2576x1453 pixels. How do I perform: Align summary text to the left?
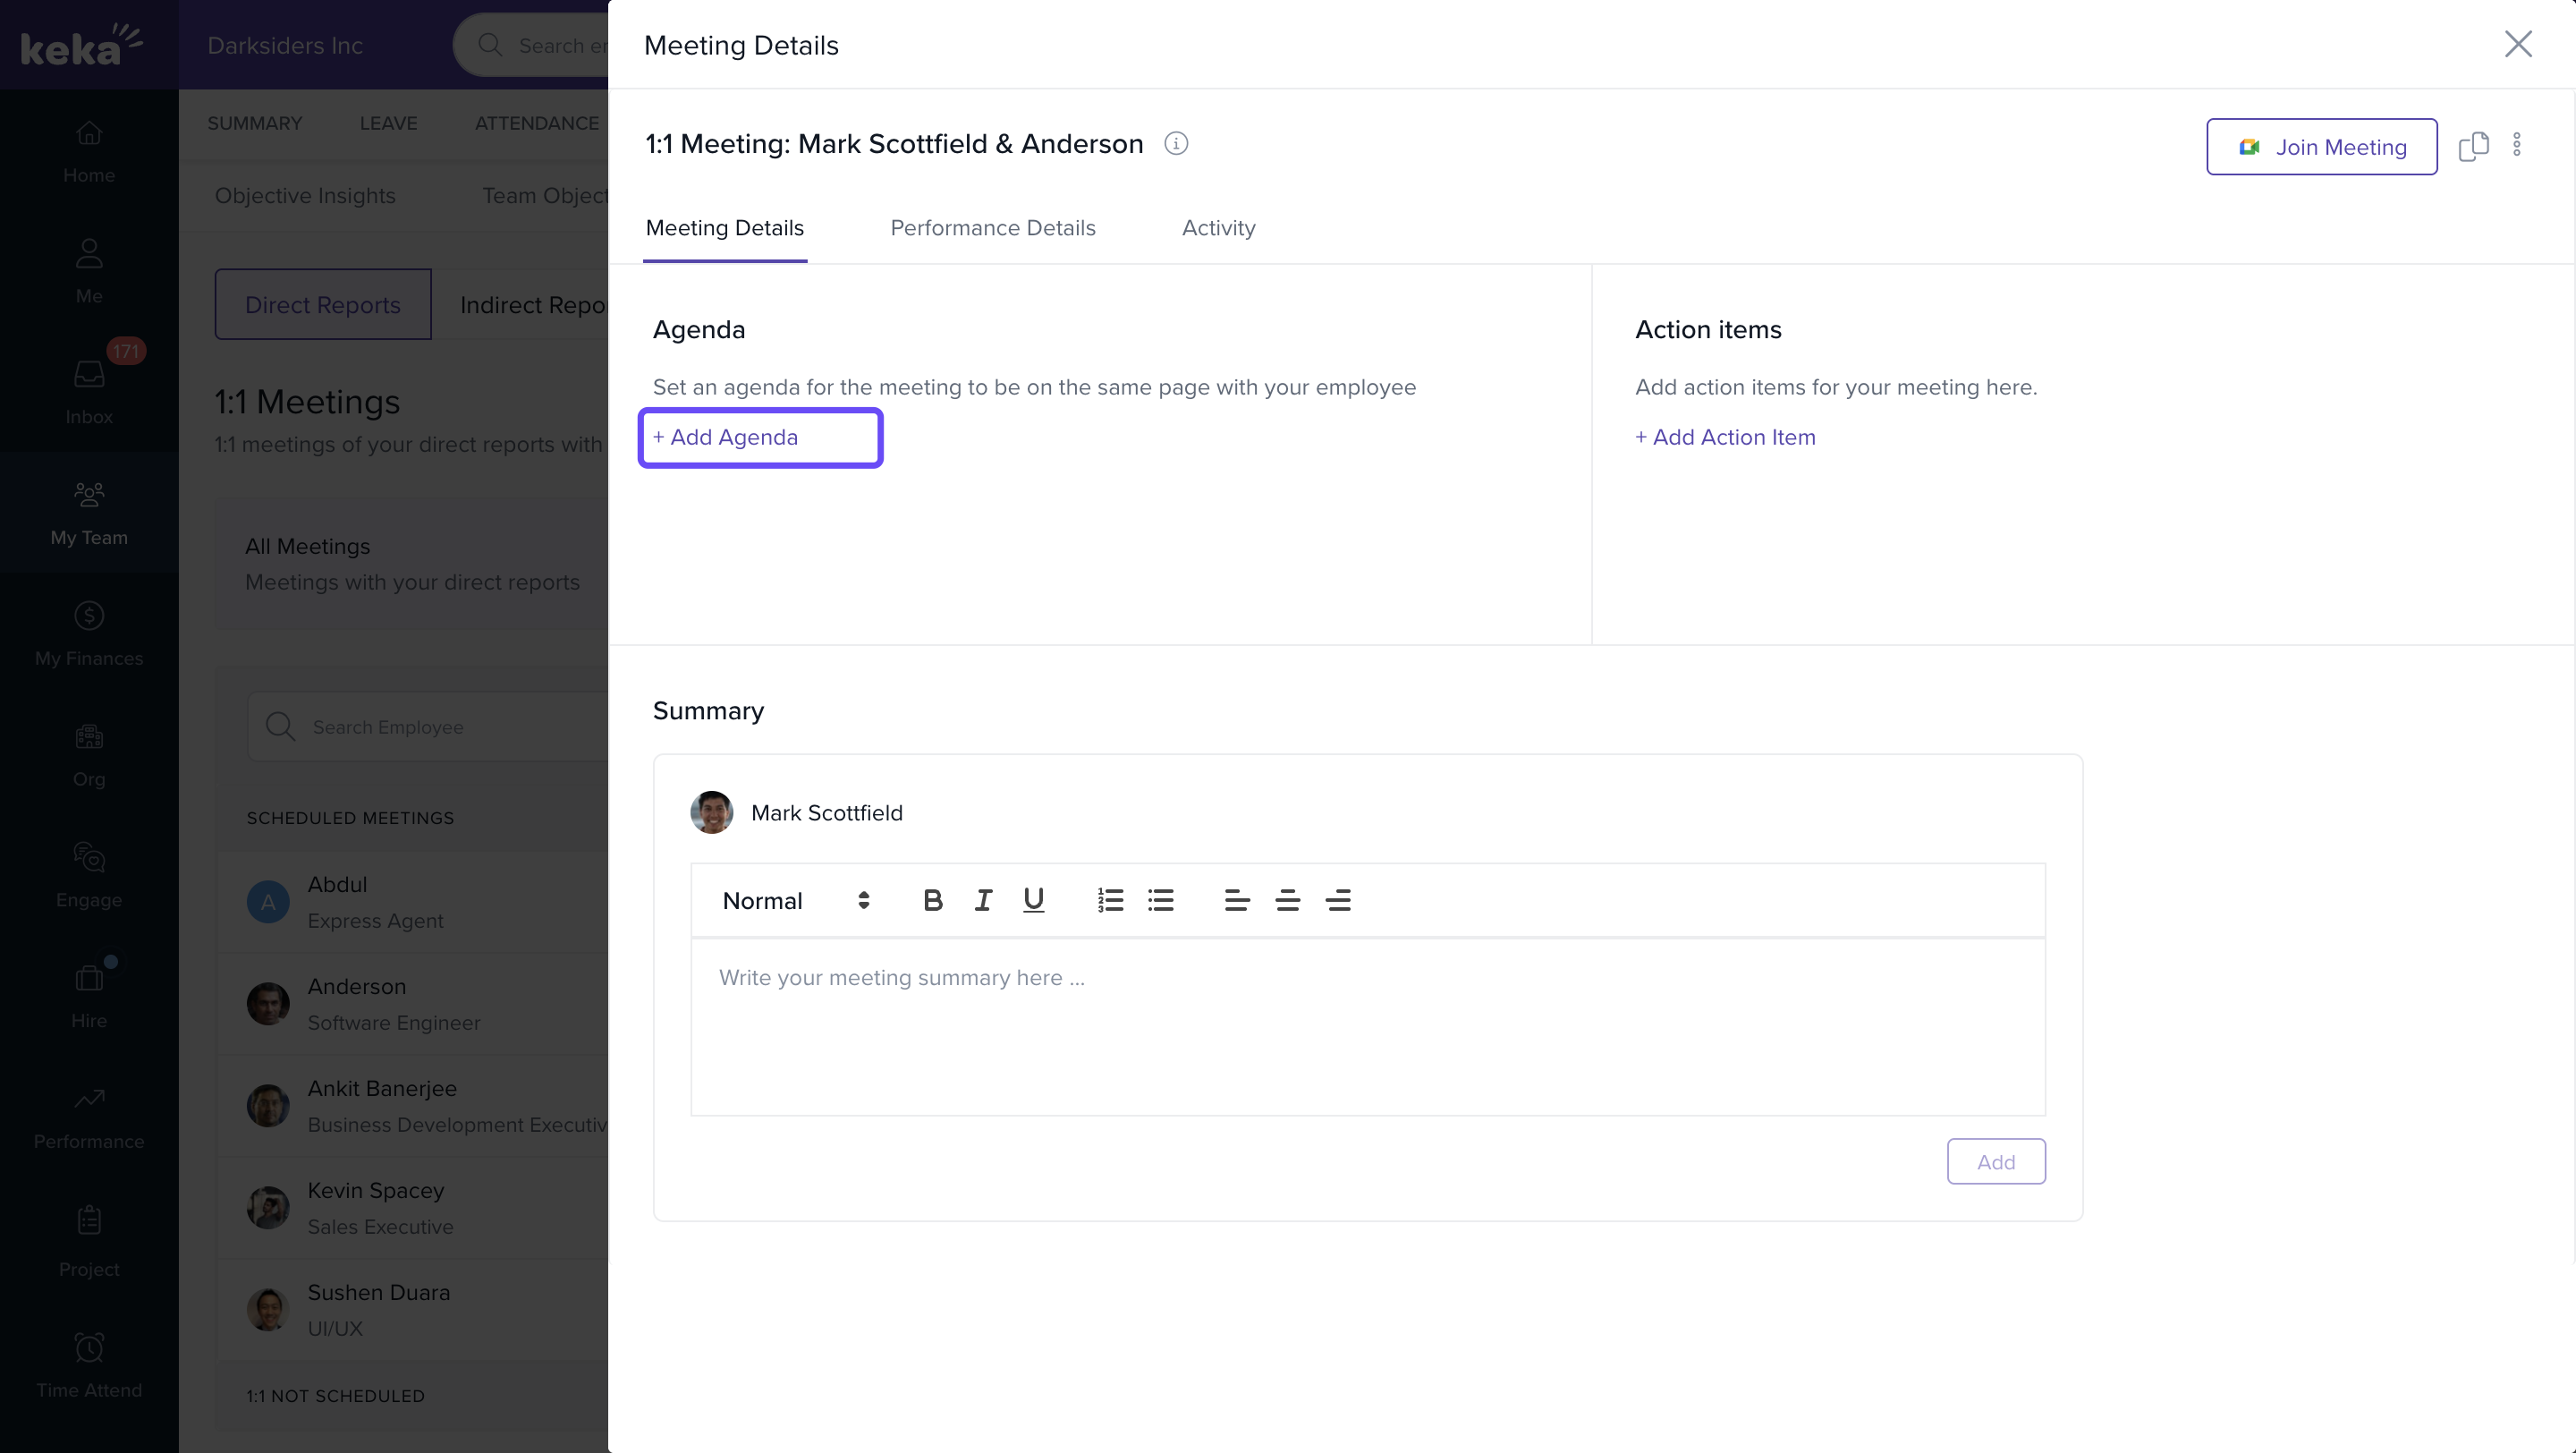(1236, 900)
